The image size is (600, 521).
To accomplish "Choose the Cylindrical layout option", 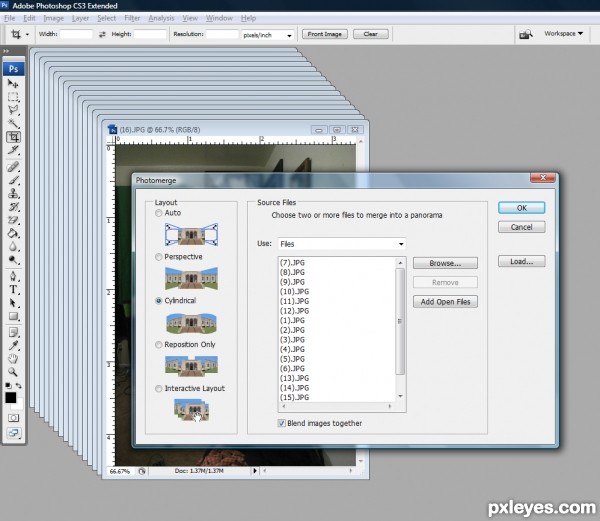I will [158, 301].
